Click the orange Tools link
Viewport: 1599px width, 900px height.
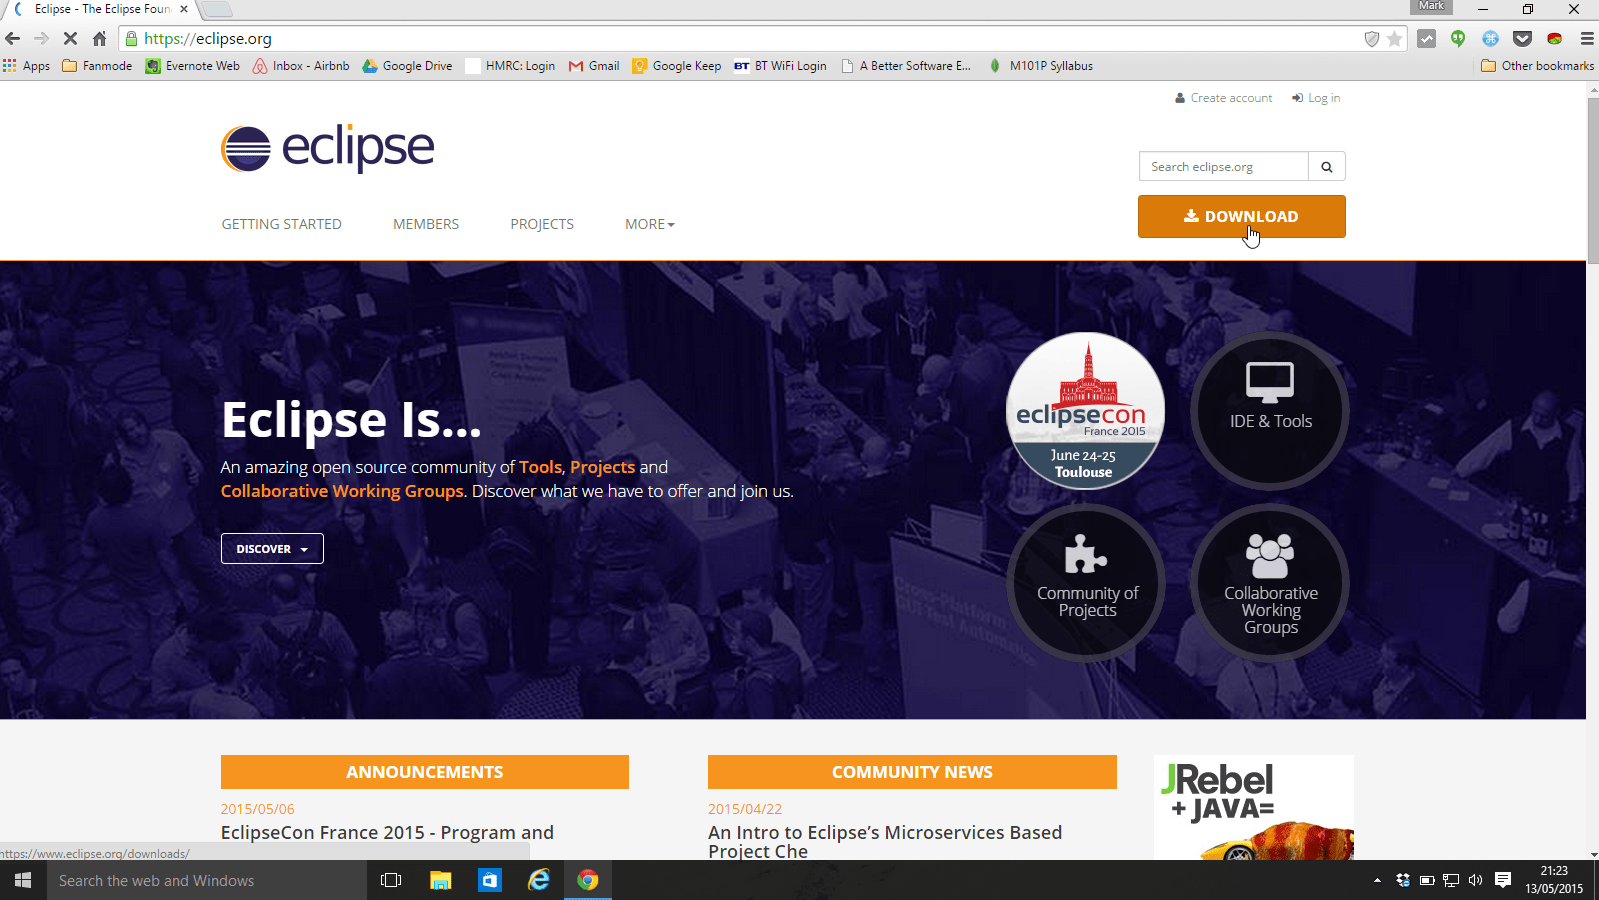coord(540,467)
